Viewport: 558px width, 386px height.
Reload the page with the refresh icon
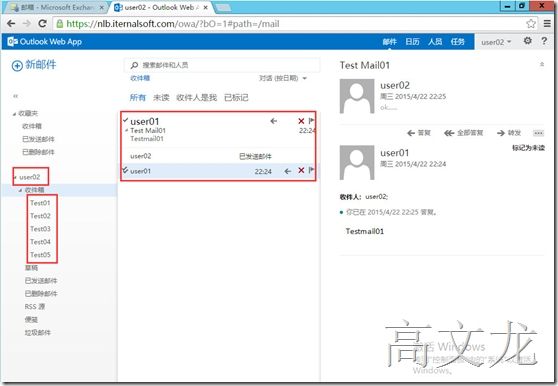[42, 23]
